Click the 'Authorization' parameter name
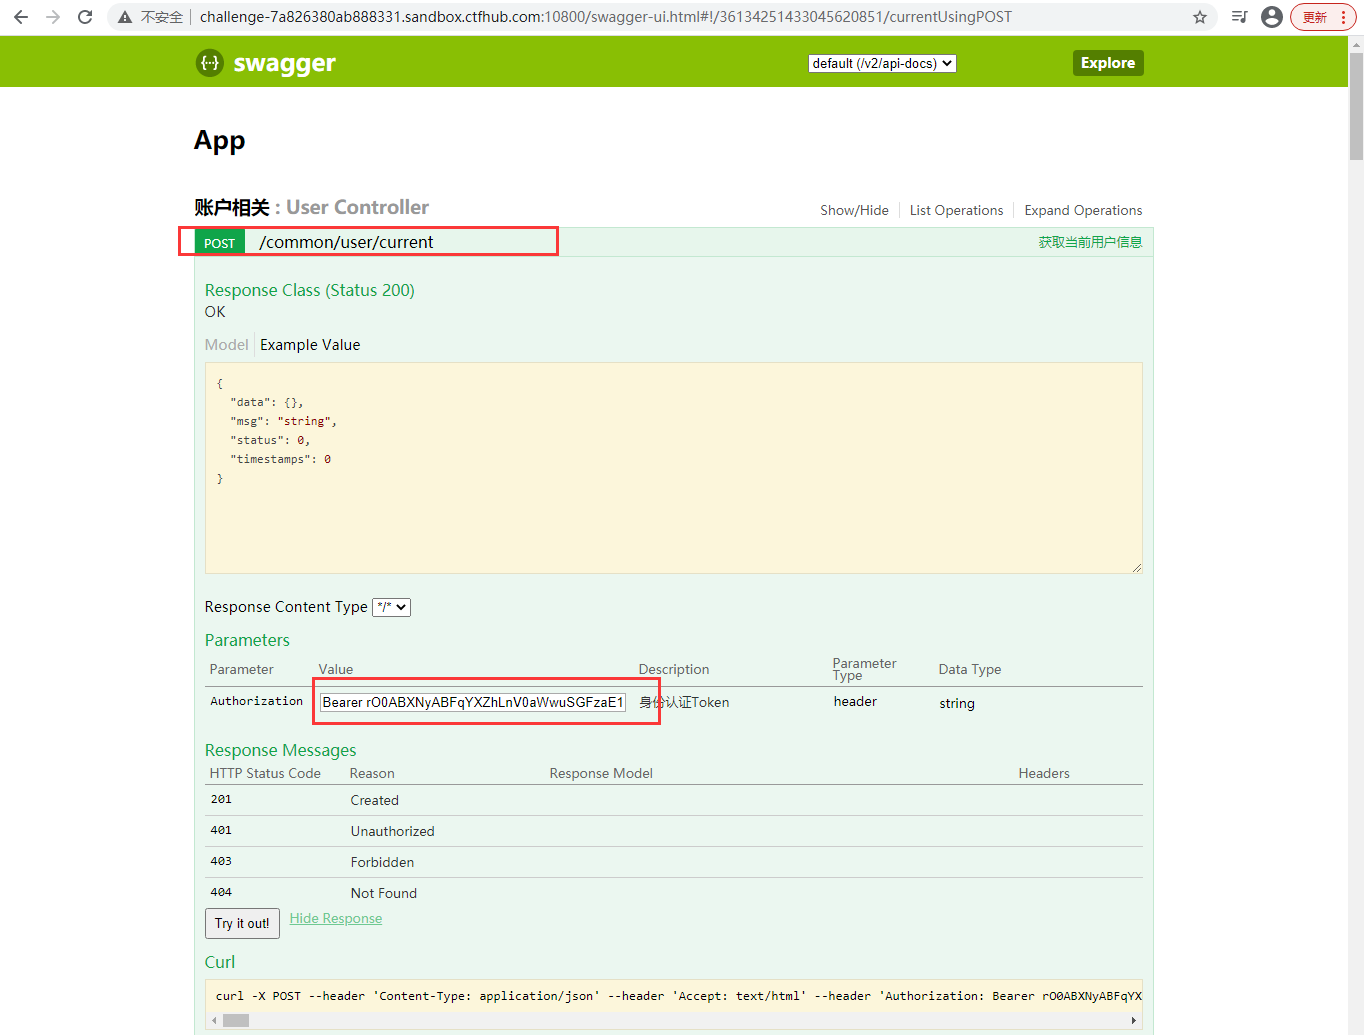1364x1035 pixels. click(x=256, y=701)
